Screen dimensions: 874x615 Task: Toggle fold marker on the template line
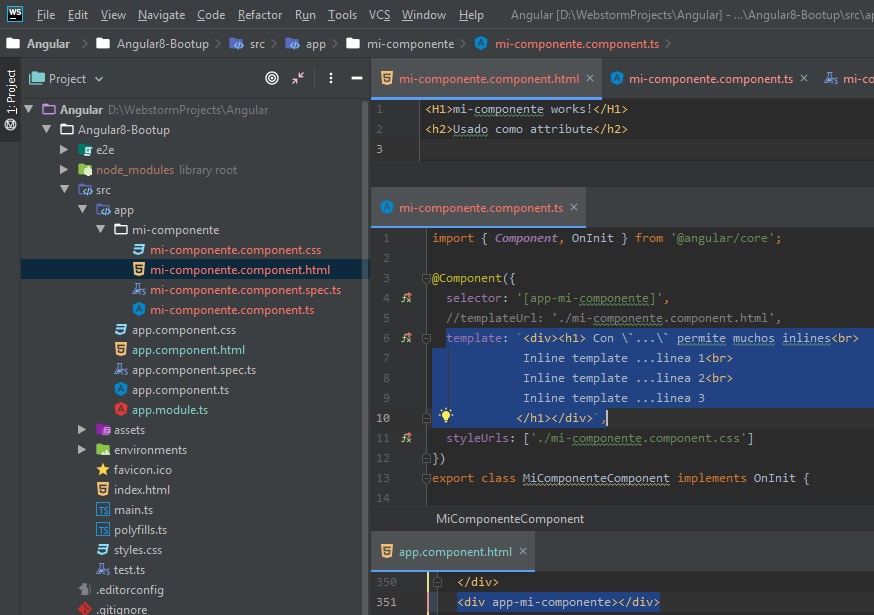point(427,338)
